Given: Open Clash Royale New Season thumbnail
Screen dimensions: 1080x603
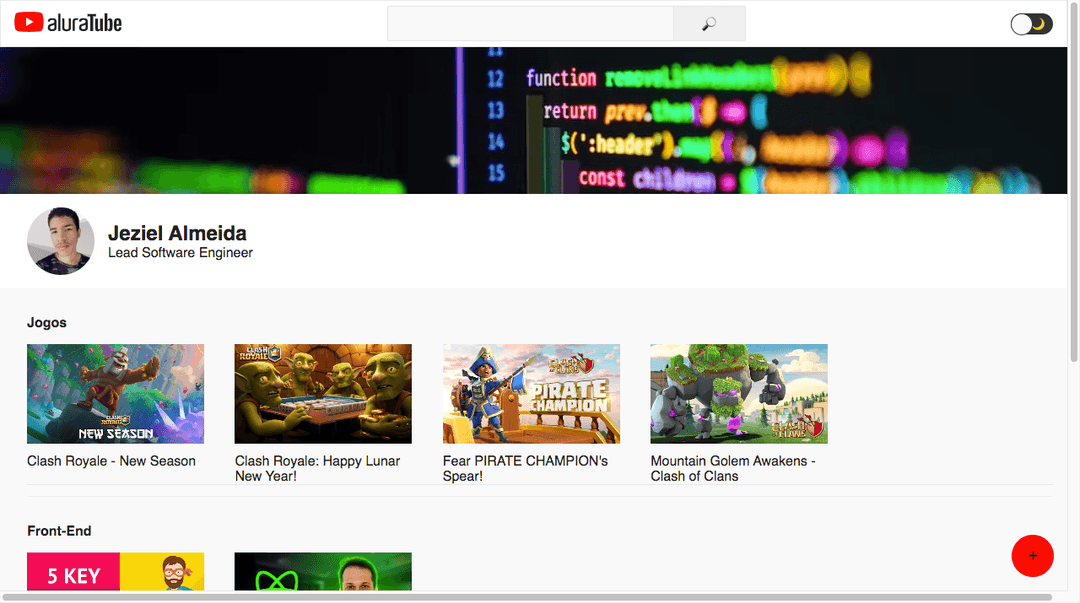Looking at the screenshot, I should (x=116, y=394).
